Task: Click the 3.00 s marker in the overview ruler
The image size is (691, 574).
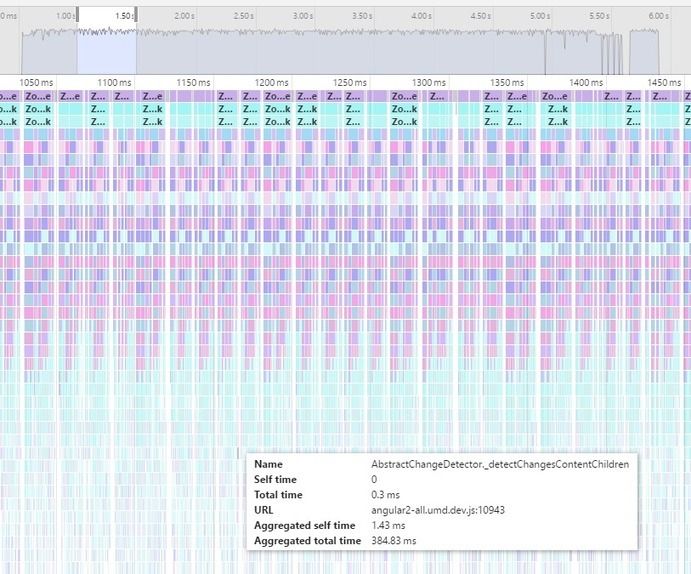Action: tap(302, 16)
